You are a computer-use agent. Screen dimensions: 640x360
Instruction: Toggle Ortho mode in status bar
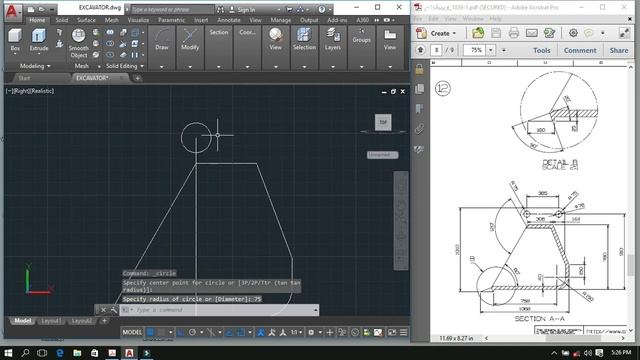181,333
